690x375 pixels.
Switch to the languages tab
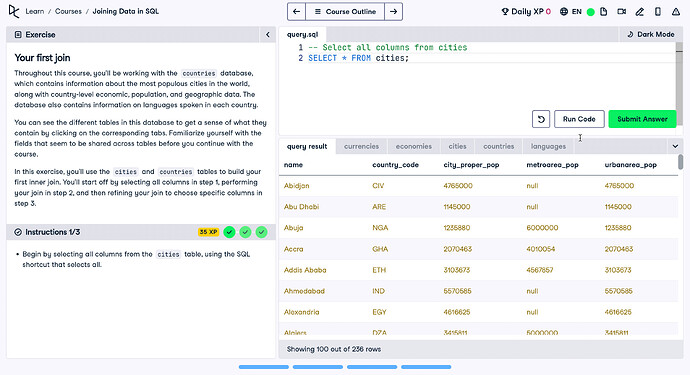(x=548, y=146)
